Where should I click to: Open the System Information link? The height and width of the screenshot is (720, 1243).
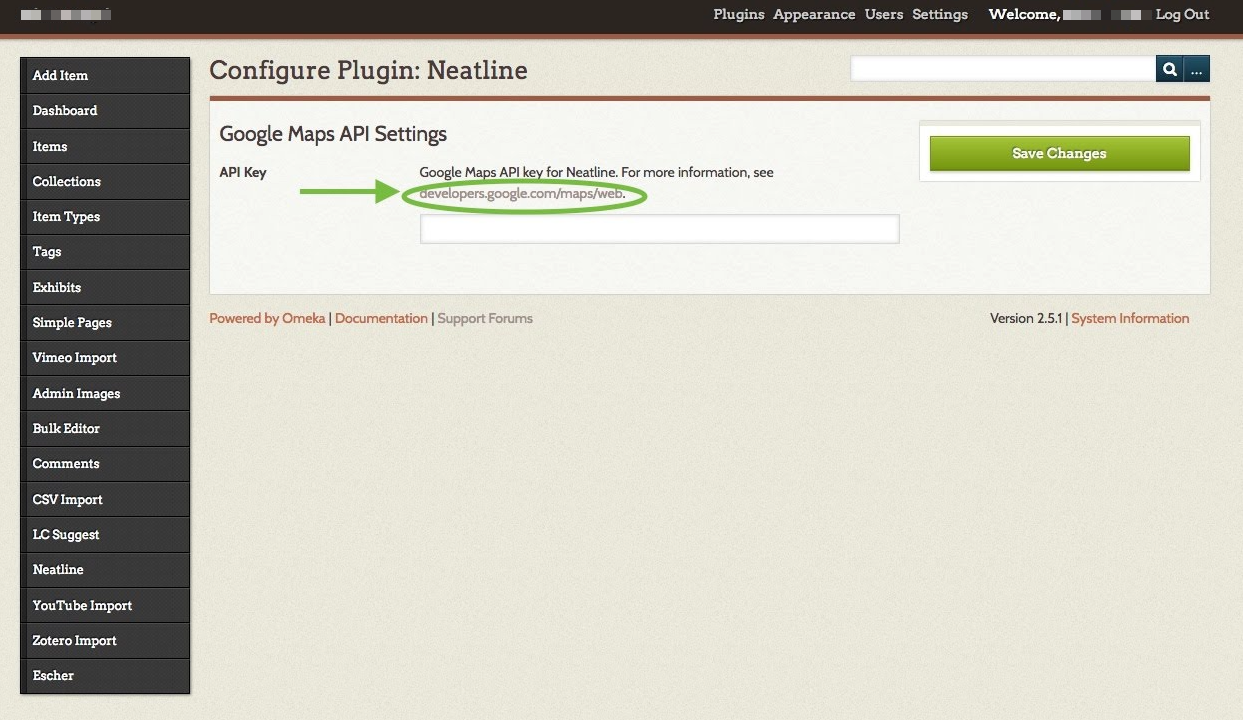[x=1130, y=318]
